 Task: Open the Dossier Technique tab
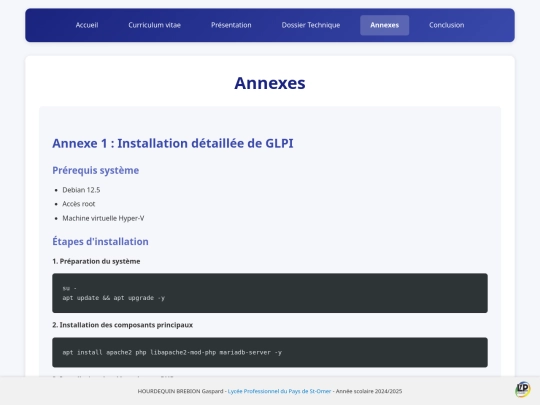(311, 25)
